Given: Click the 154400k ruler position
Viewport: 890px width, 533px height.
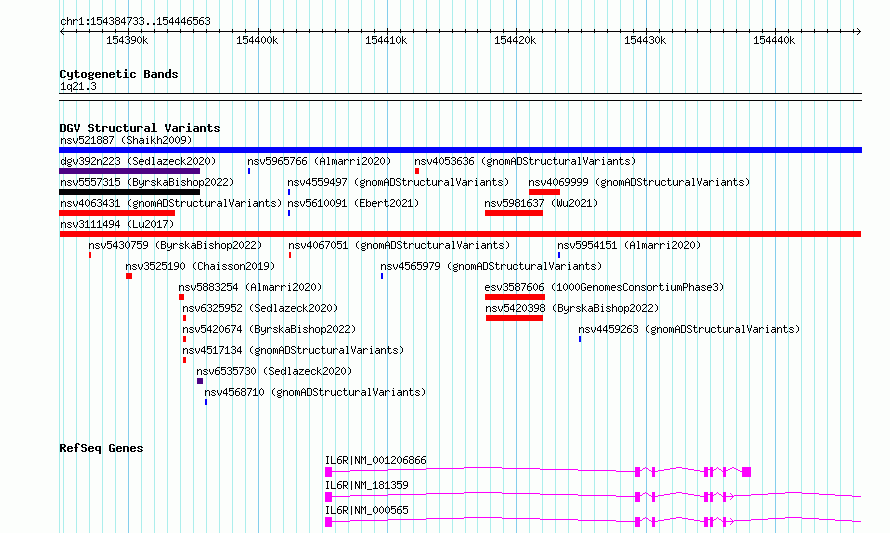Looking at the screenshot, I should [x=257, y=40].
